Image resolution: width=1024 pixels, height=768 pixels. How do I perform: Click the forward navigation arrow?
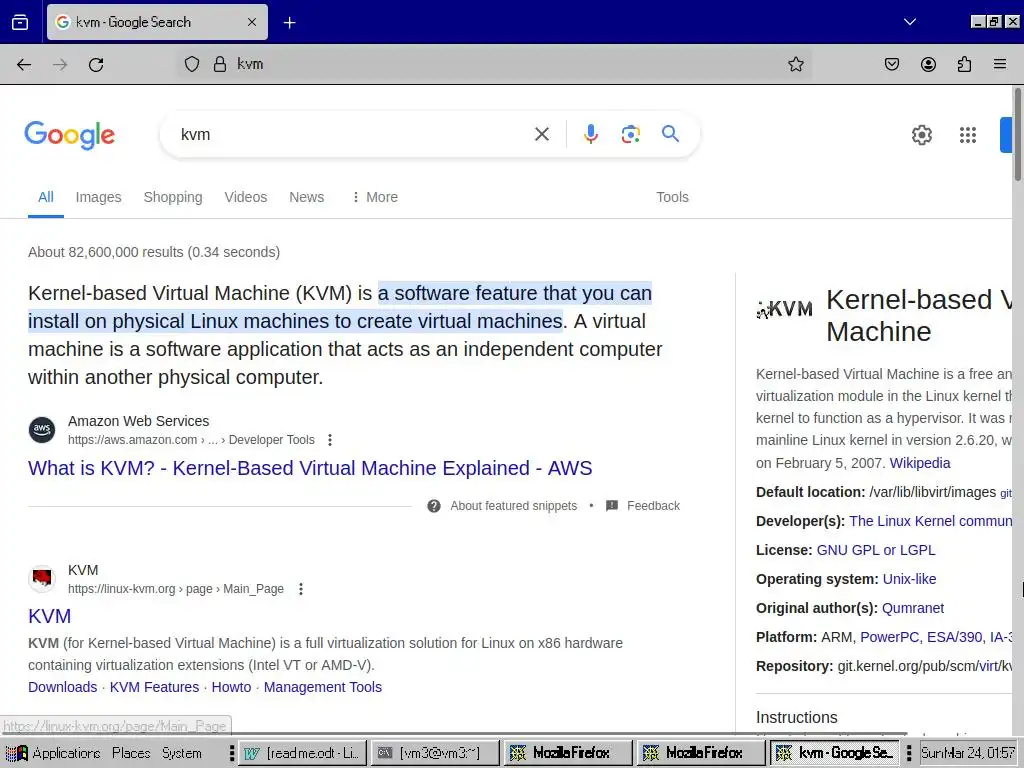(60, 64)
